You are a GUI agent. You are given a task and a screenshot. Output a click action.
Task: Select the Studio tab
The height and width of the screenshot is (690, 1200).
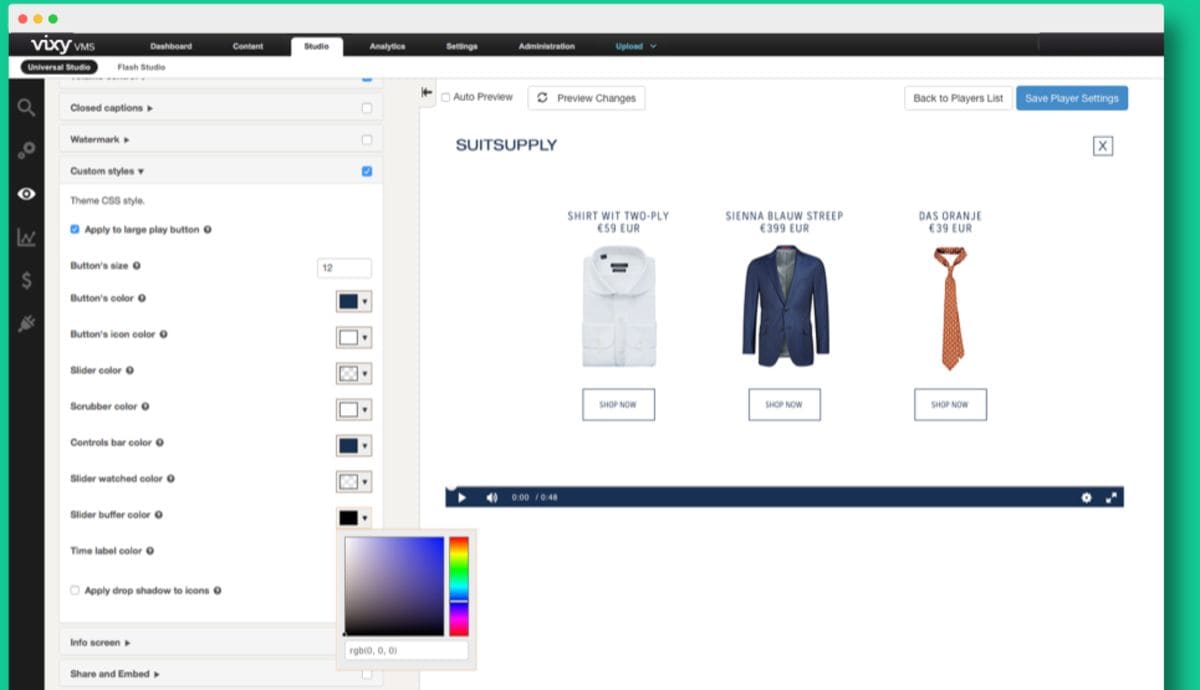click(x=316, y=46)
